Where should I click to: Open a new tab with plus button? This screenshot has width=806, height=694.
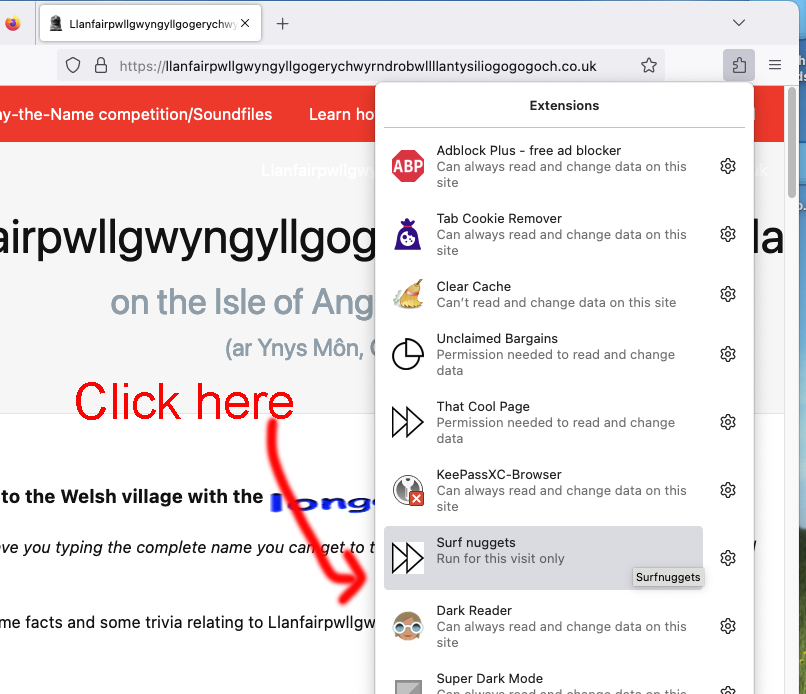[x=283, y=23]
